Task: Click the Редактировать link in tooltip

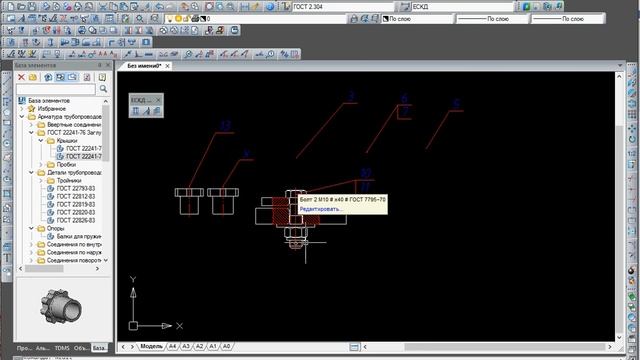Action: [x=320, y=209]
